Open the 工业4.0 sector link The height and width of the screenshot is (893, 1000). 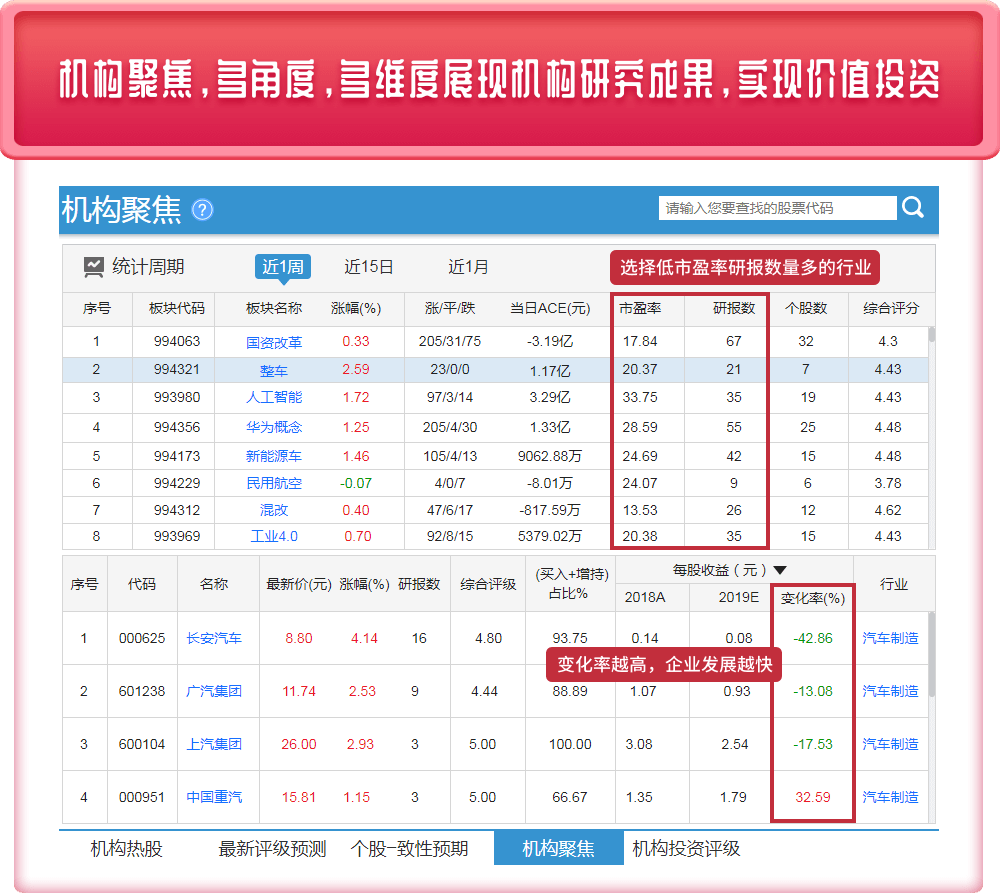pos(274,536)
